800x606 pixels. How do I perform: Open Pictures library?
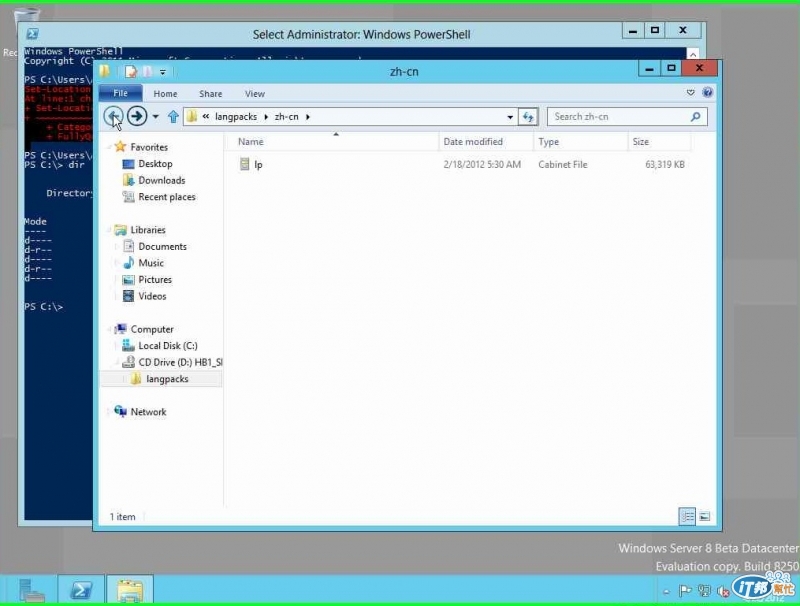click(x=155, y=280)
